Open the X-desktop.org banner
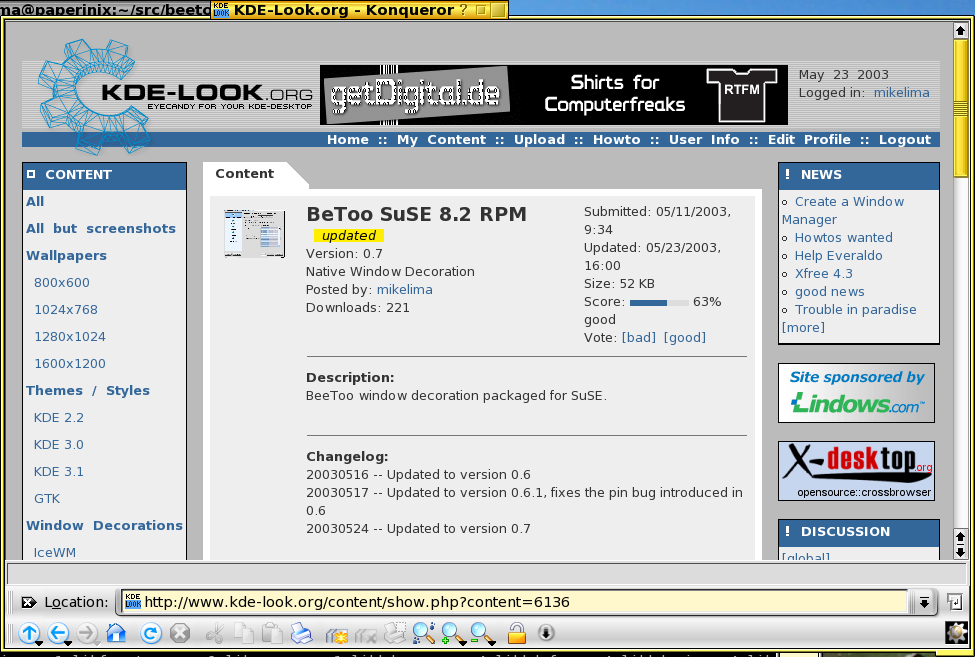Image resolution: width=975 pixels, height=657 pixels. [856, 471]
